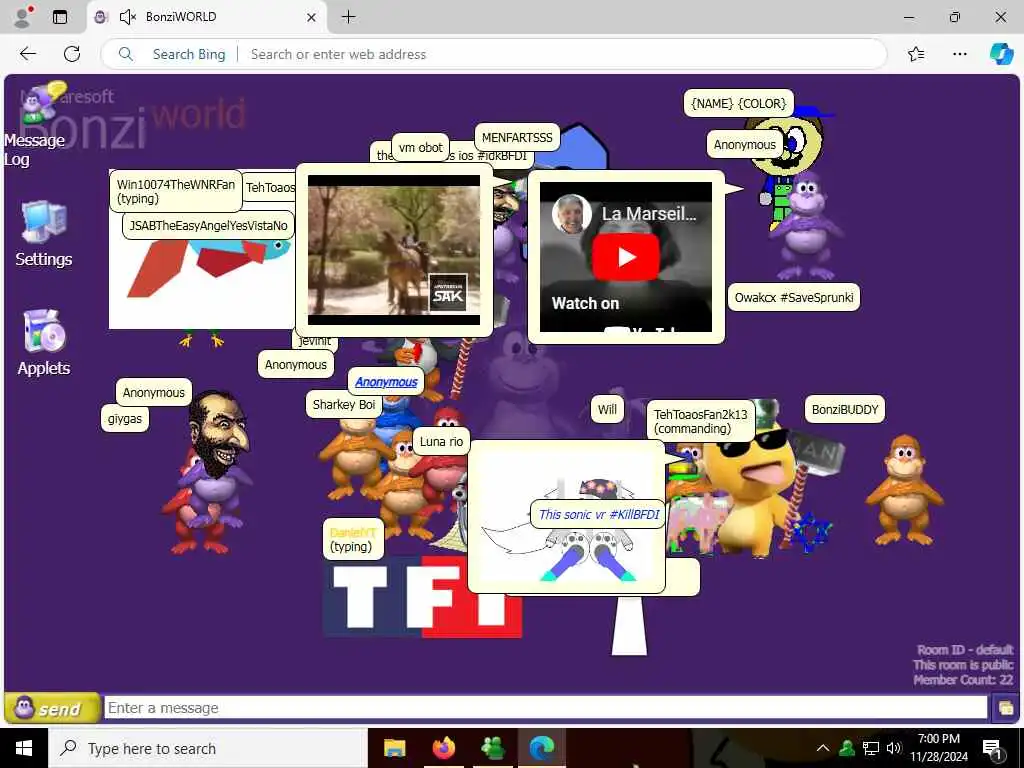Show hidden tray icons chevron

(x=823, y=748)
